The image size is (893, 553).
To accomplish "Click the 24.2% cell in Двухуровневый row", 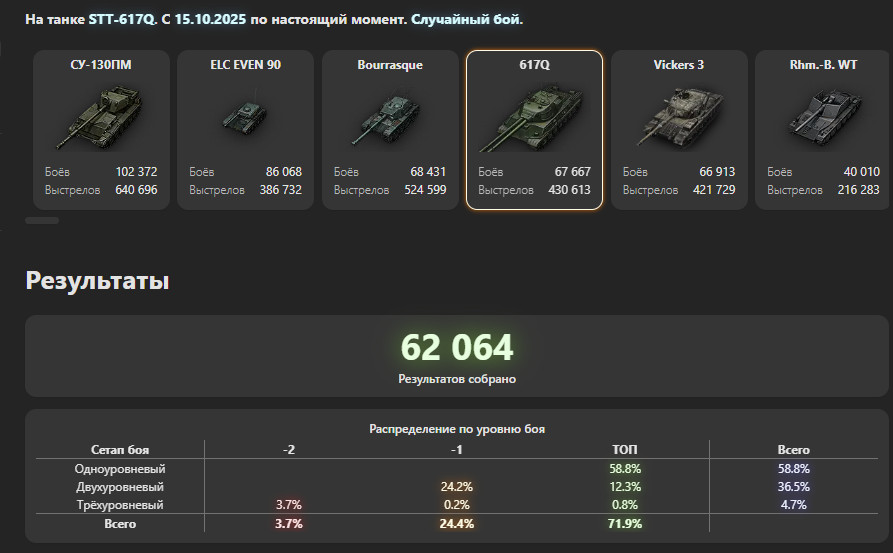I will (x=456, y=486).
